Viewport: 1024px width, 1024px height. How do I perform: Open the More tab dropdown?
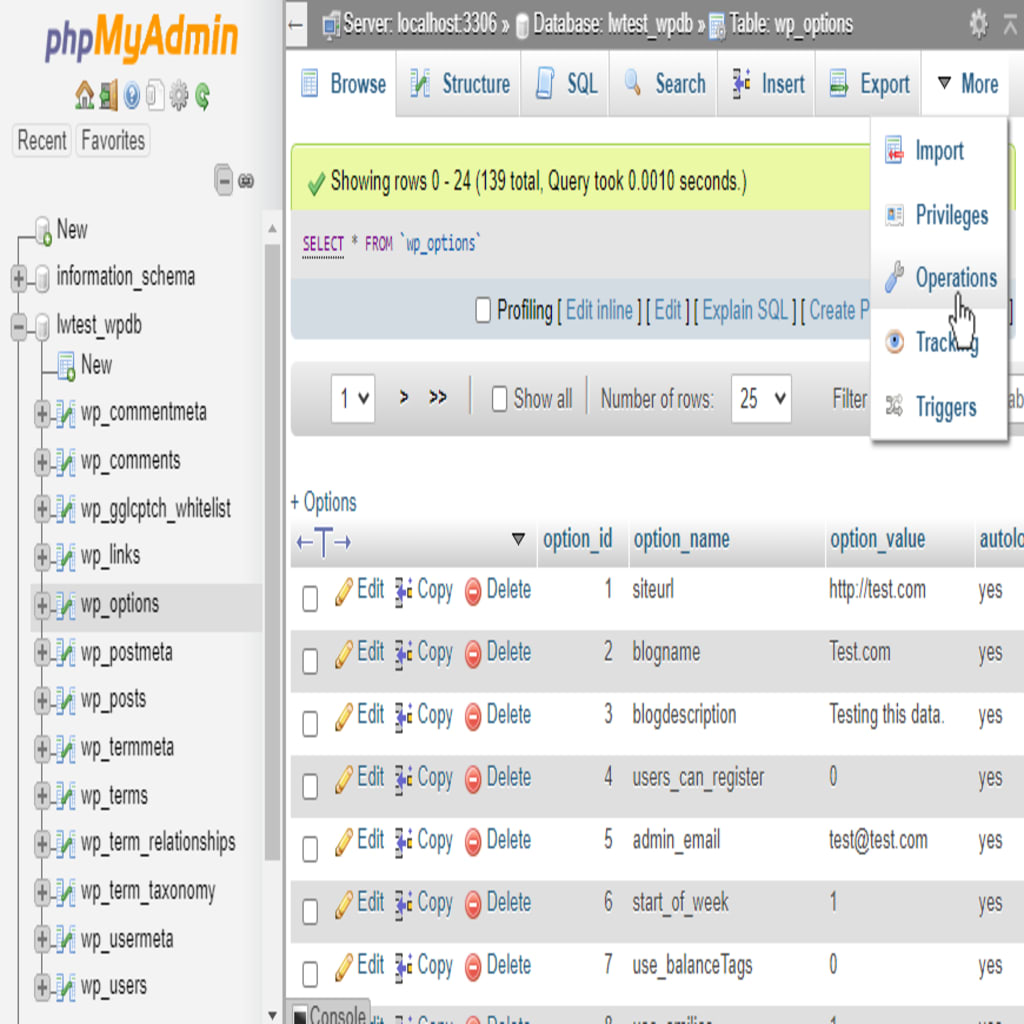click(968, 84)
